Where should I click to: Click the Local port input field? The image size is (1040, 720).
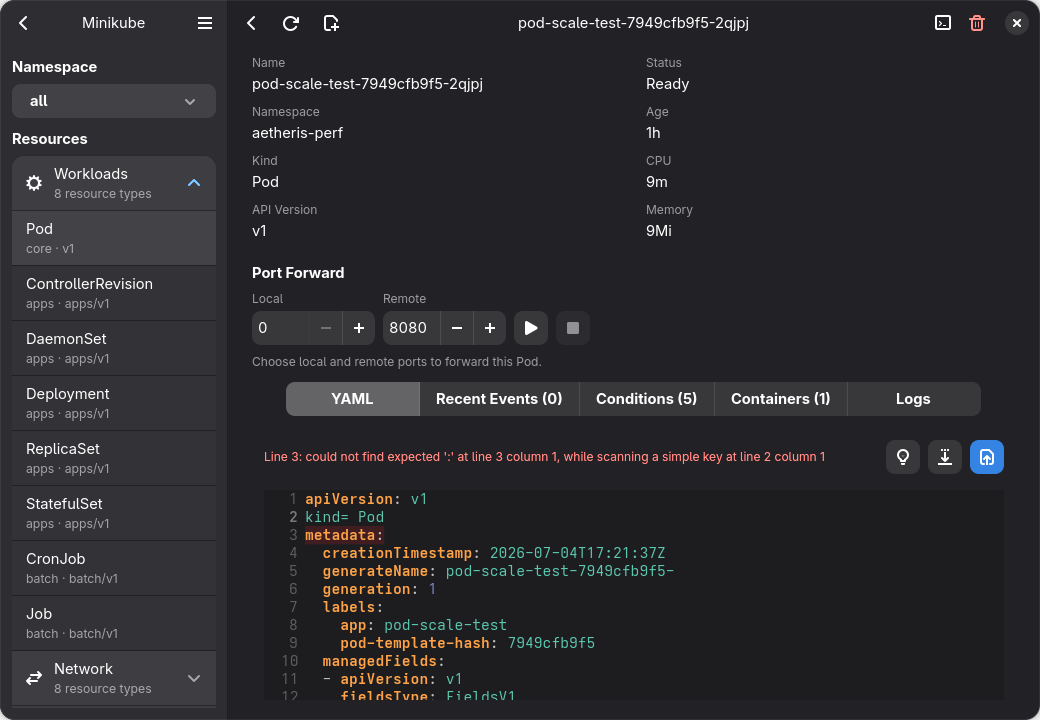click(281, 328)
